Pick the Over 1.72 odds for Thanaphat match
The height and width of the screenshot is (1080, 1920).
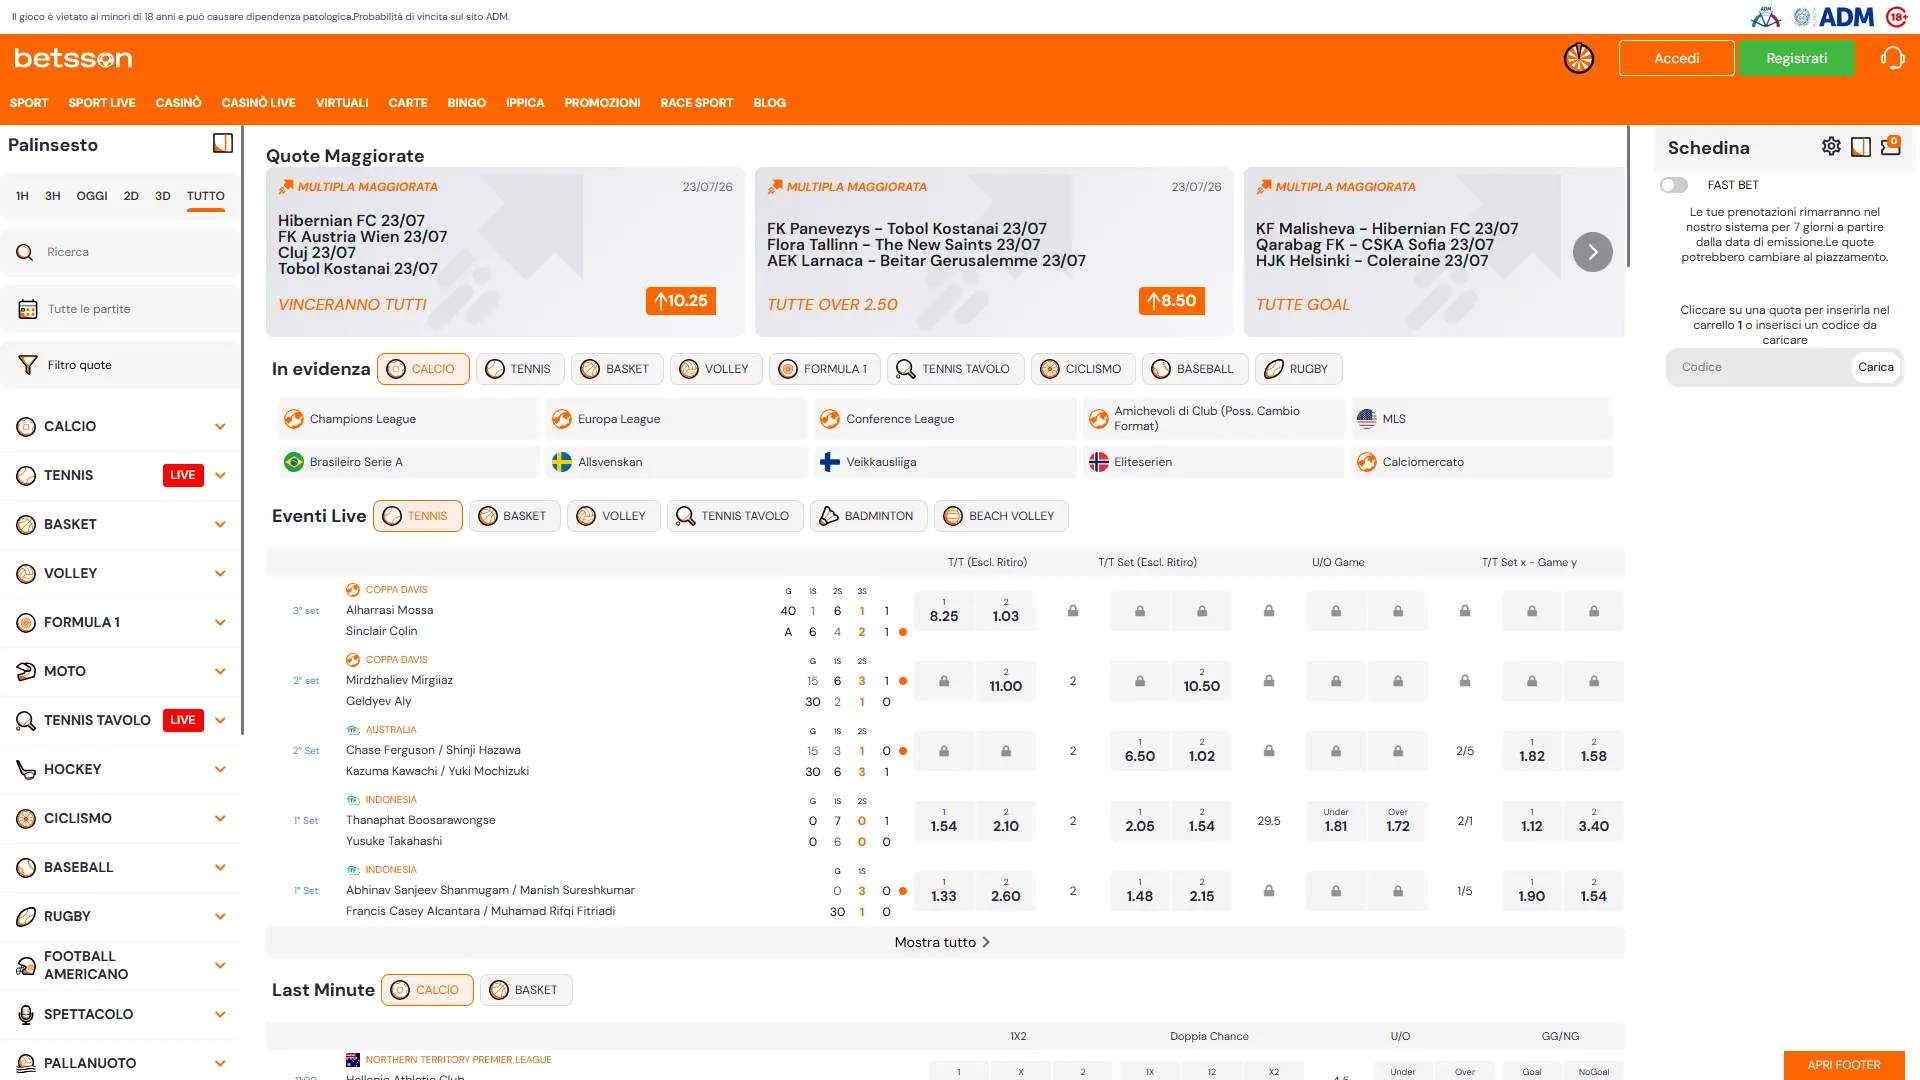pyautogui.click(x=1398, y=821)
